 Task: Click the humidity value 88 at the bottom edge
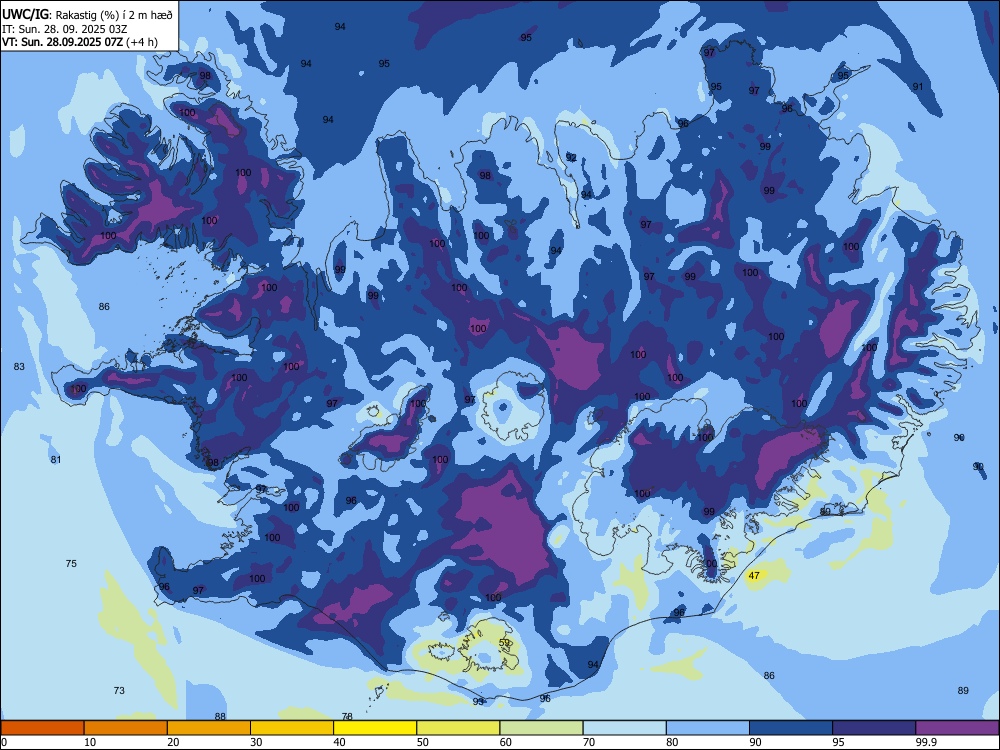[x=220, y=716]
